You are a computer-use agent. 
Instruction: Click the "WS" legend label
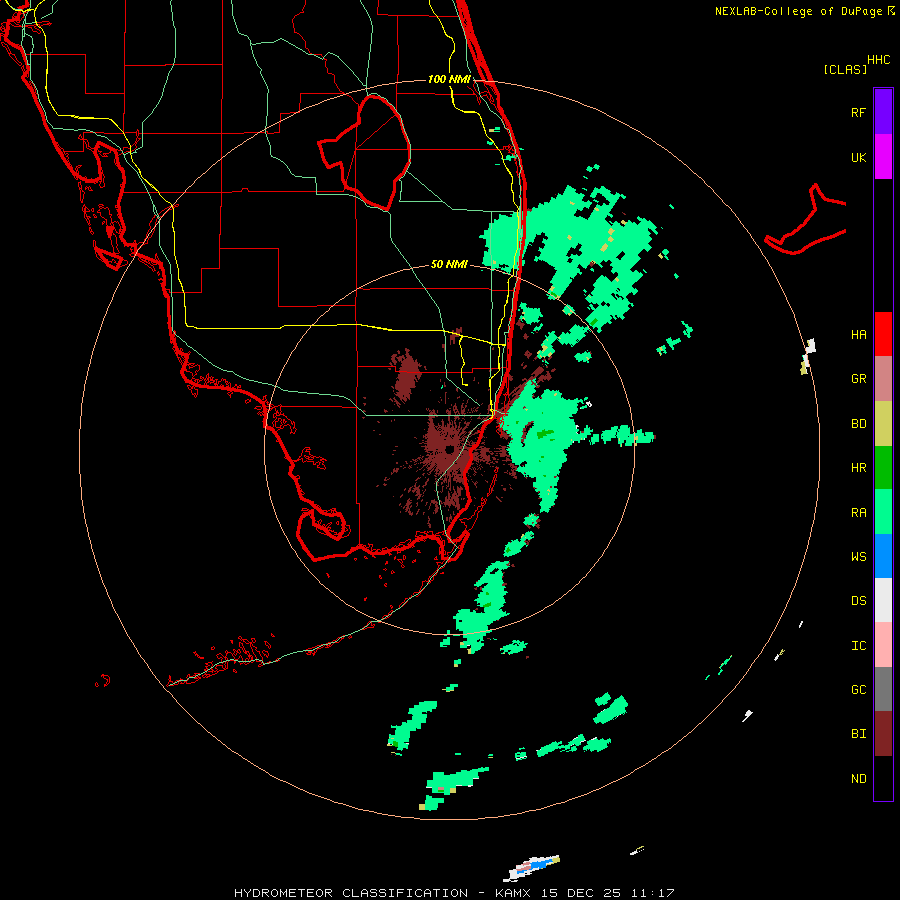858,556
